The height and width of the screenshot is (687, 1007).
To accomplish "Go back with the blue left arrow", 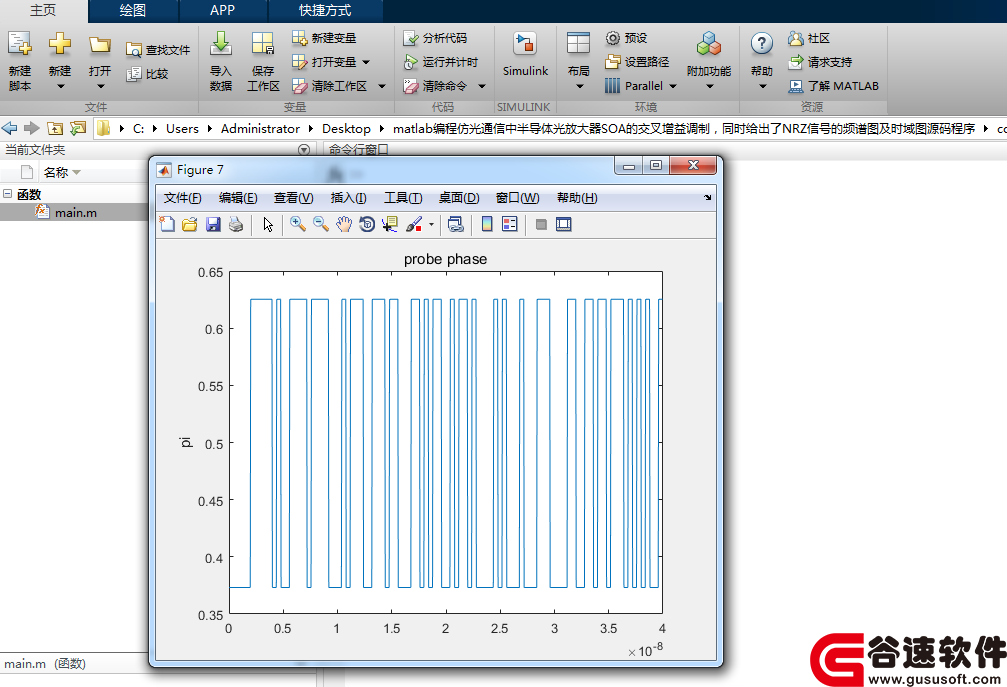I will tap(10, 128).
